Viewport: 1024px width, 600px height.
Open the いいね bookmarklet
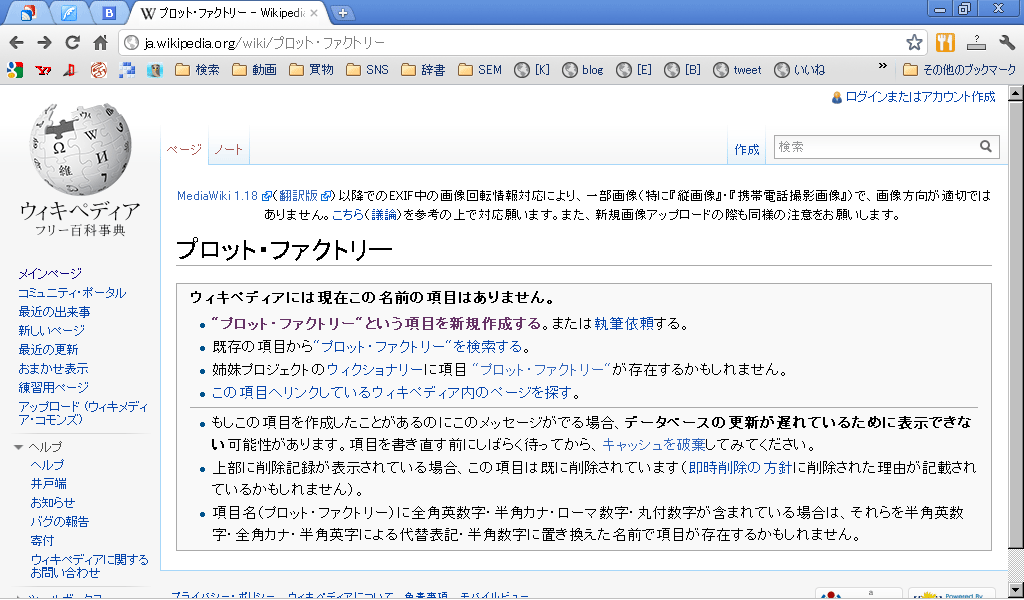(x=800, y=70)
